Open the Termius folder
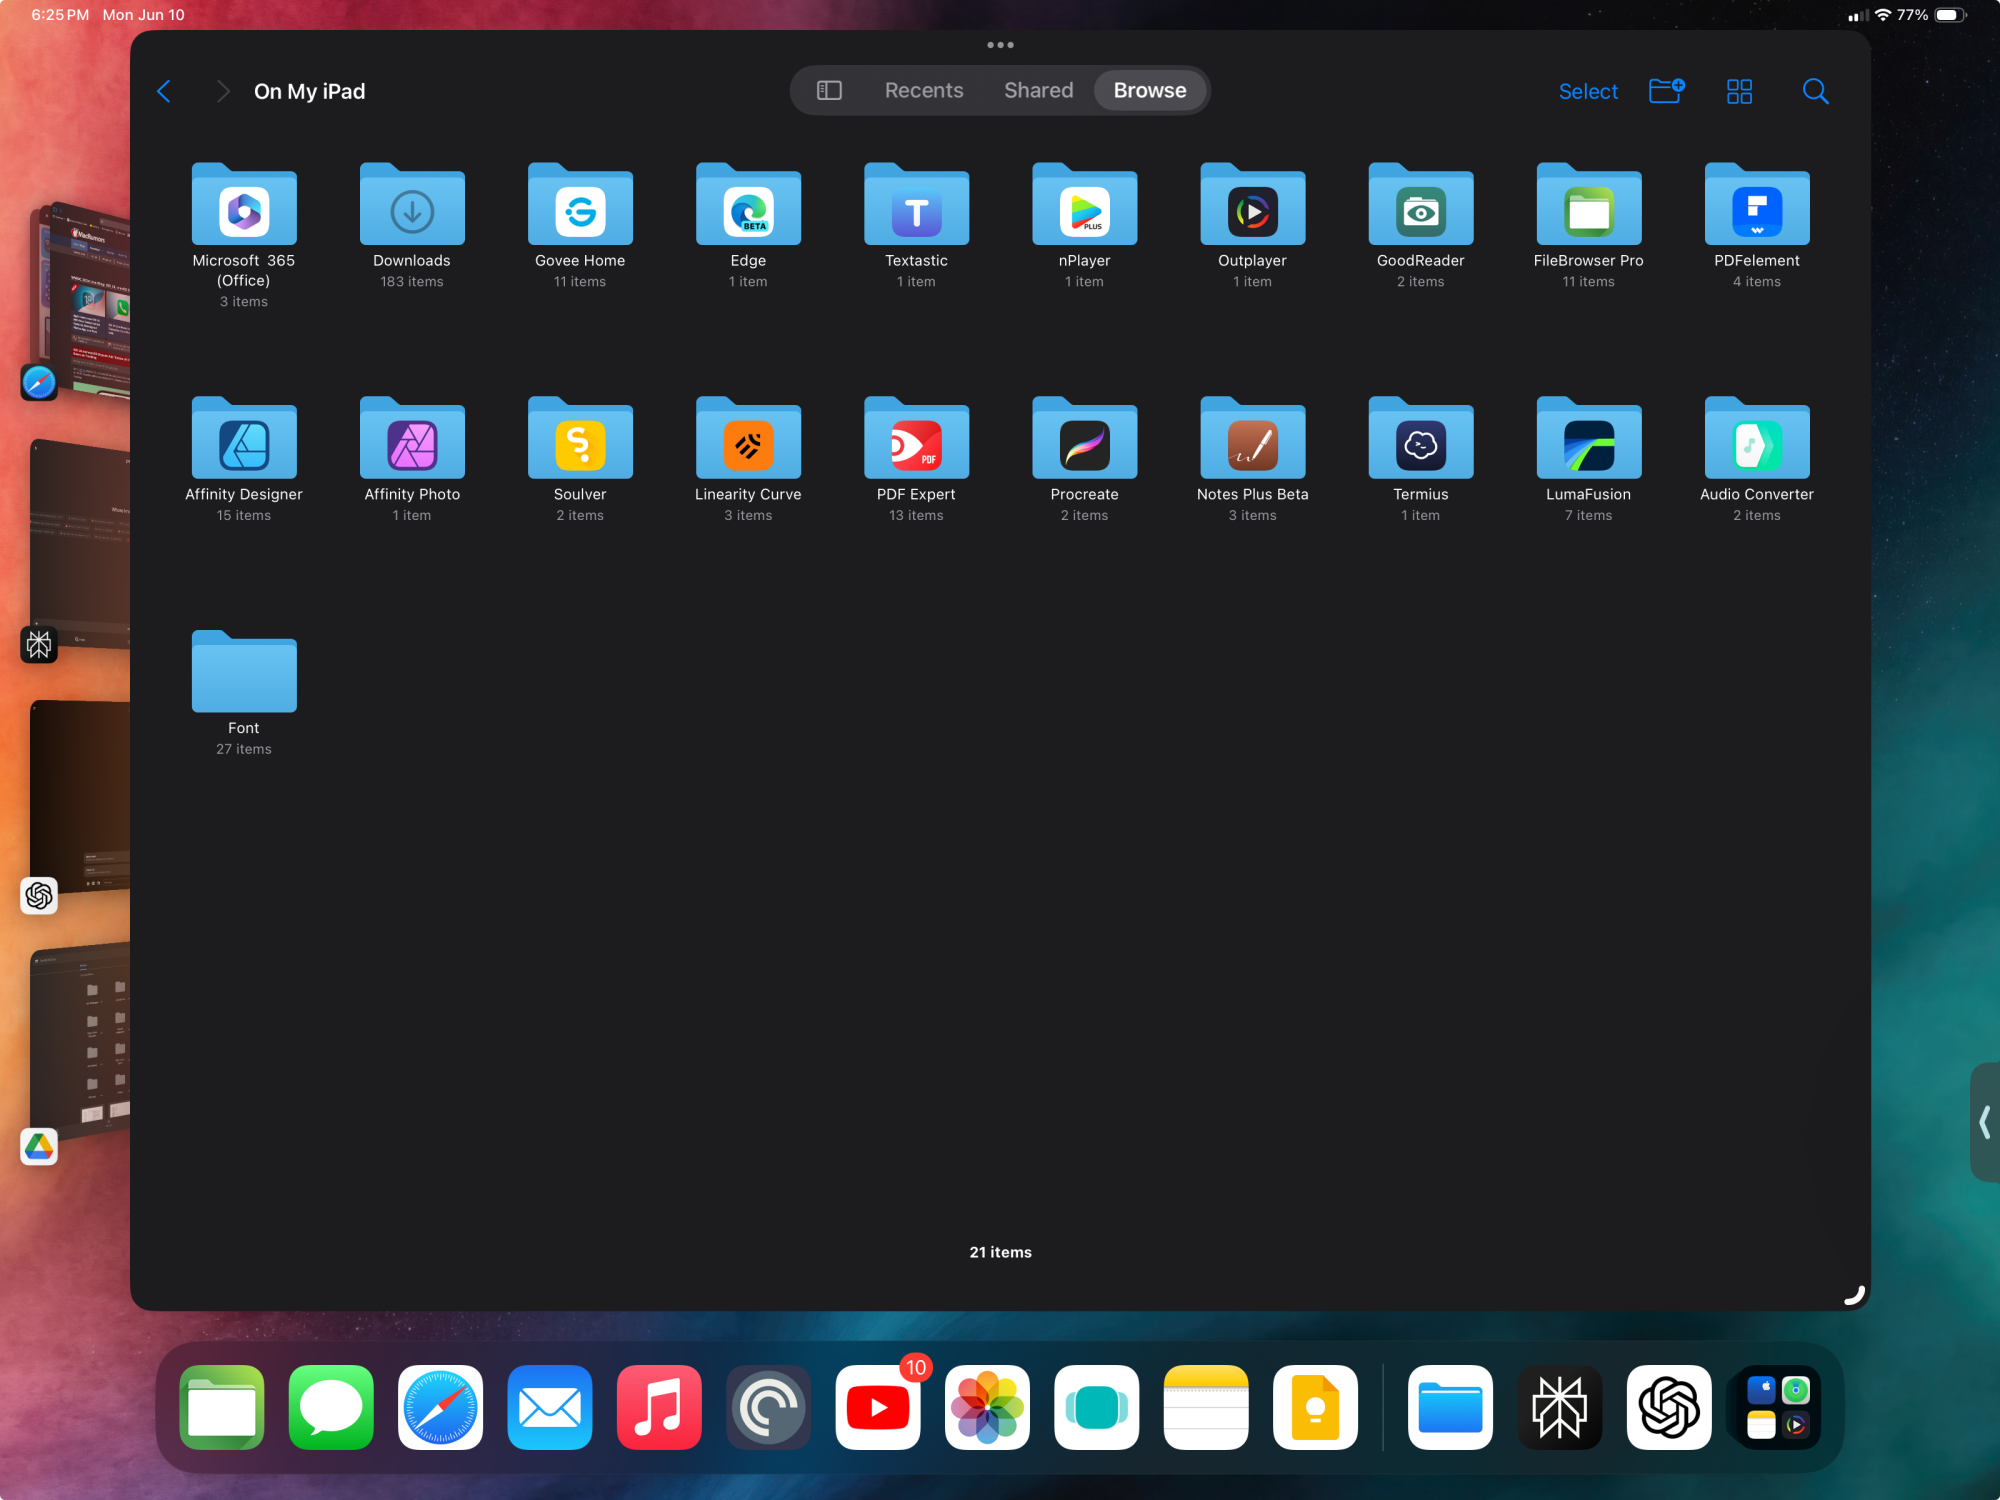2000x1500 pixels. pos(1420,439)
